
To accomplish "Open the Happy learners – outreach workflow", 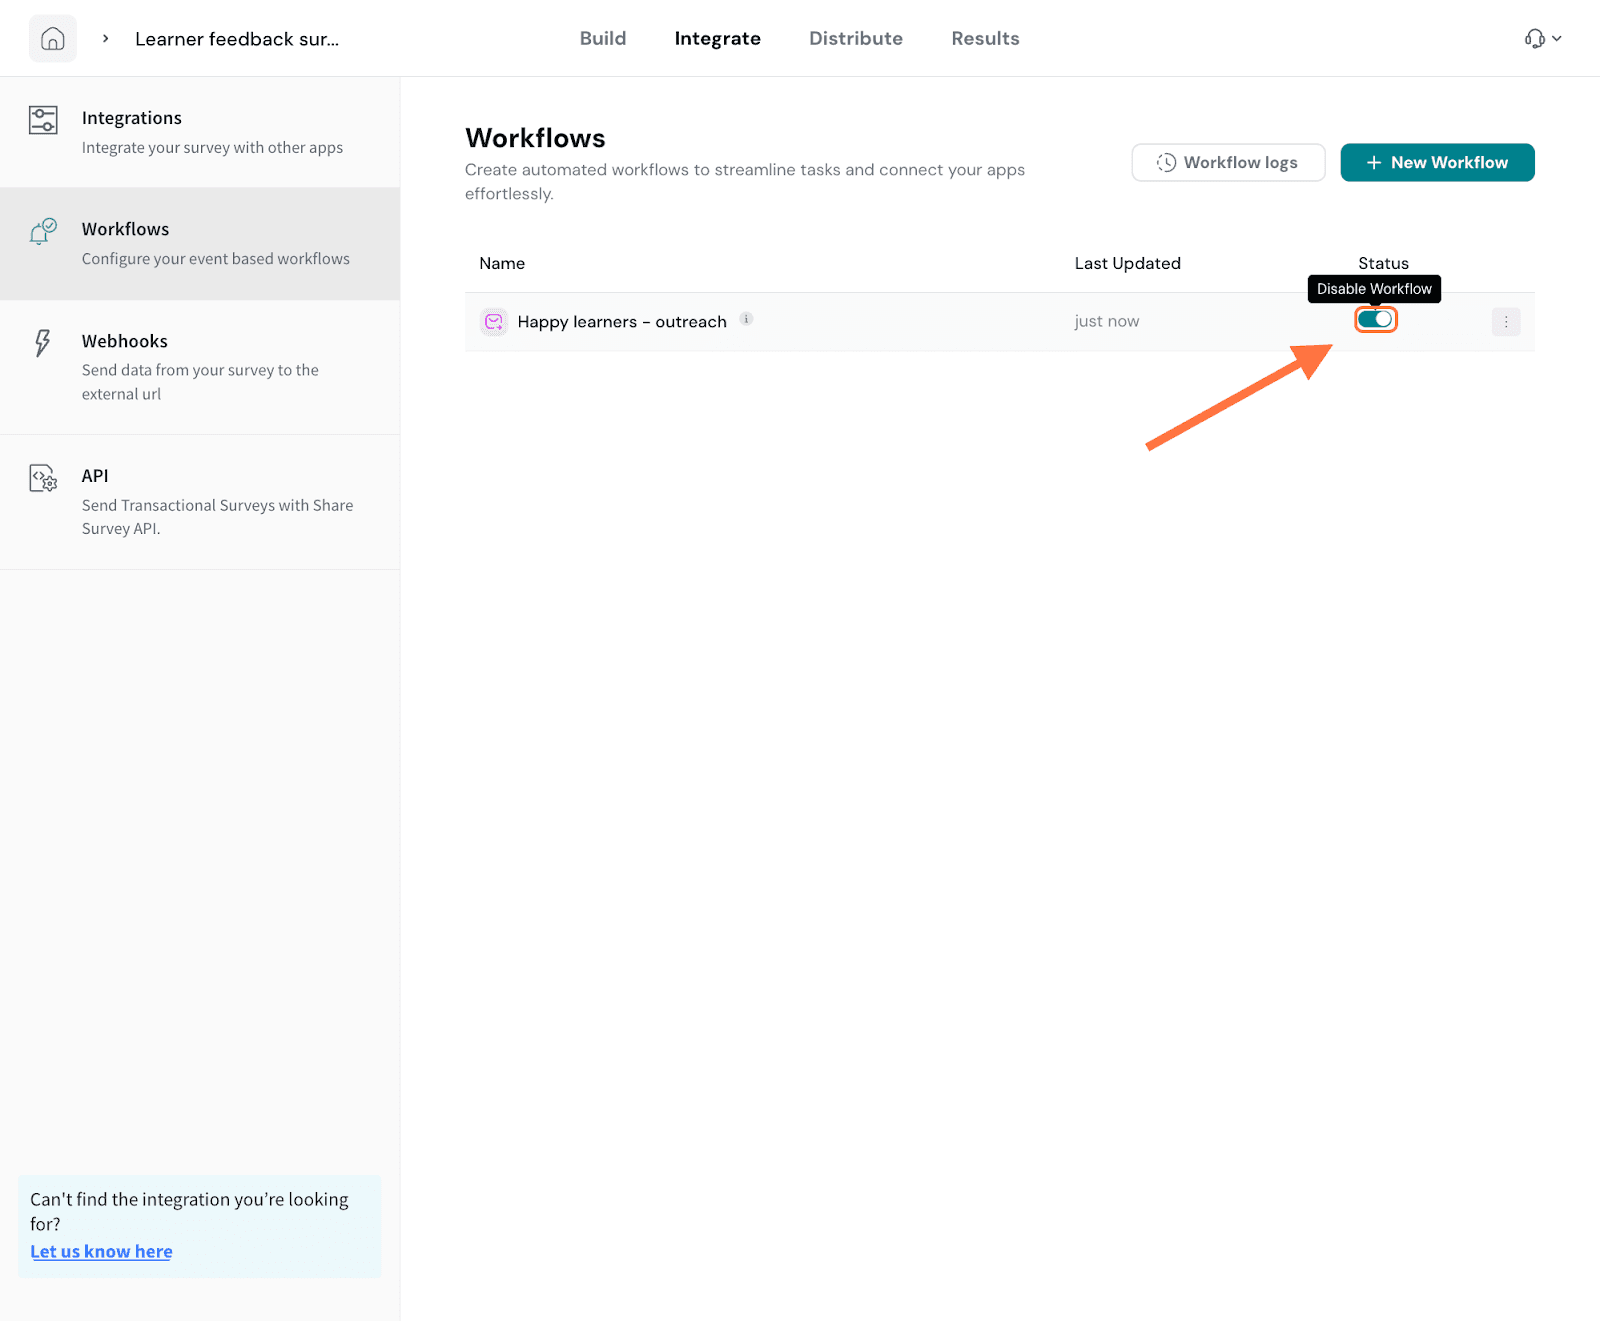I will pos(621,322).
